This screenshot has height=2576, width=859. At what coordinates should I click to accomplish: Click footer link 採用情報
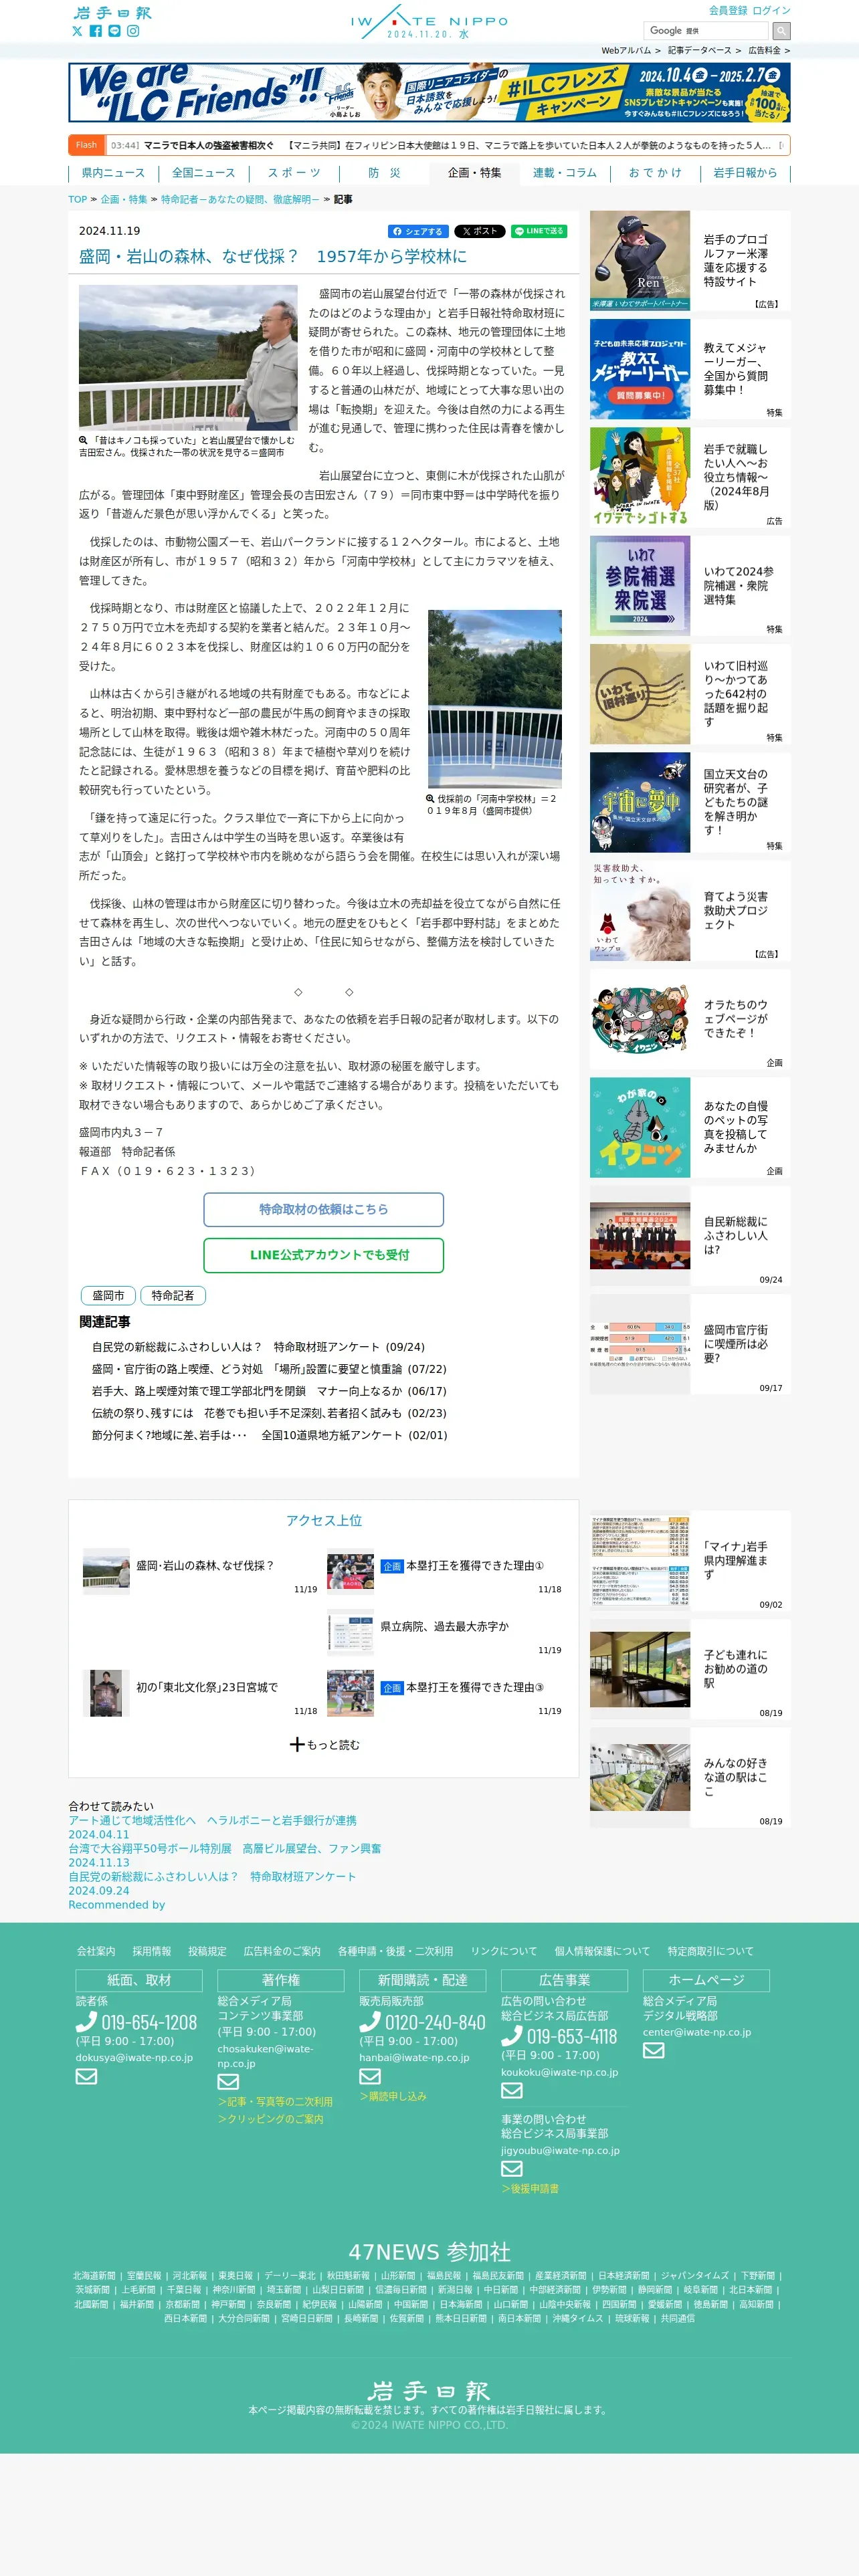coord(151,1951)
